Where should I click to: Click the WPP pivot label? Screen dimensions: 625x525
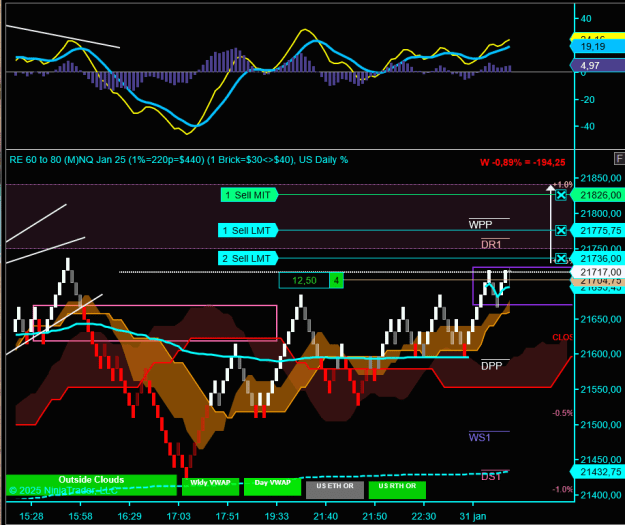480,224
